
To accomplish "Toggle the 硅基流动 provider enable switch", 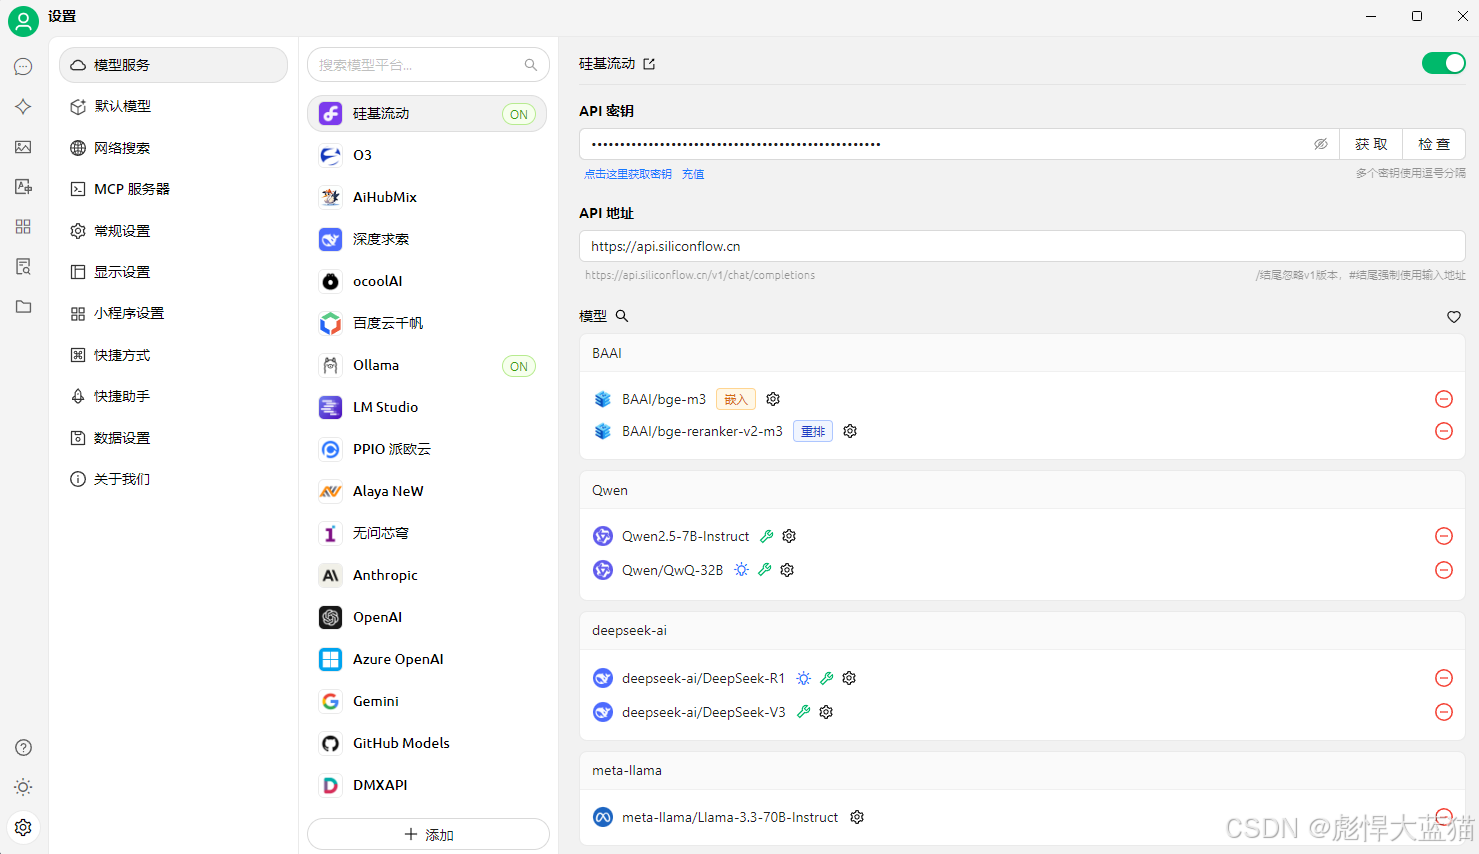I will [x=1443, y=63].
